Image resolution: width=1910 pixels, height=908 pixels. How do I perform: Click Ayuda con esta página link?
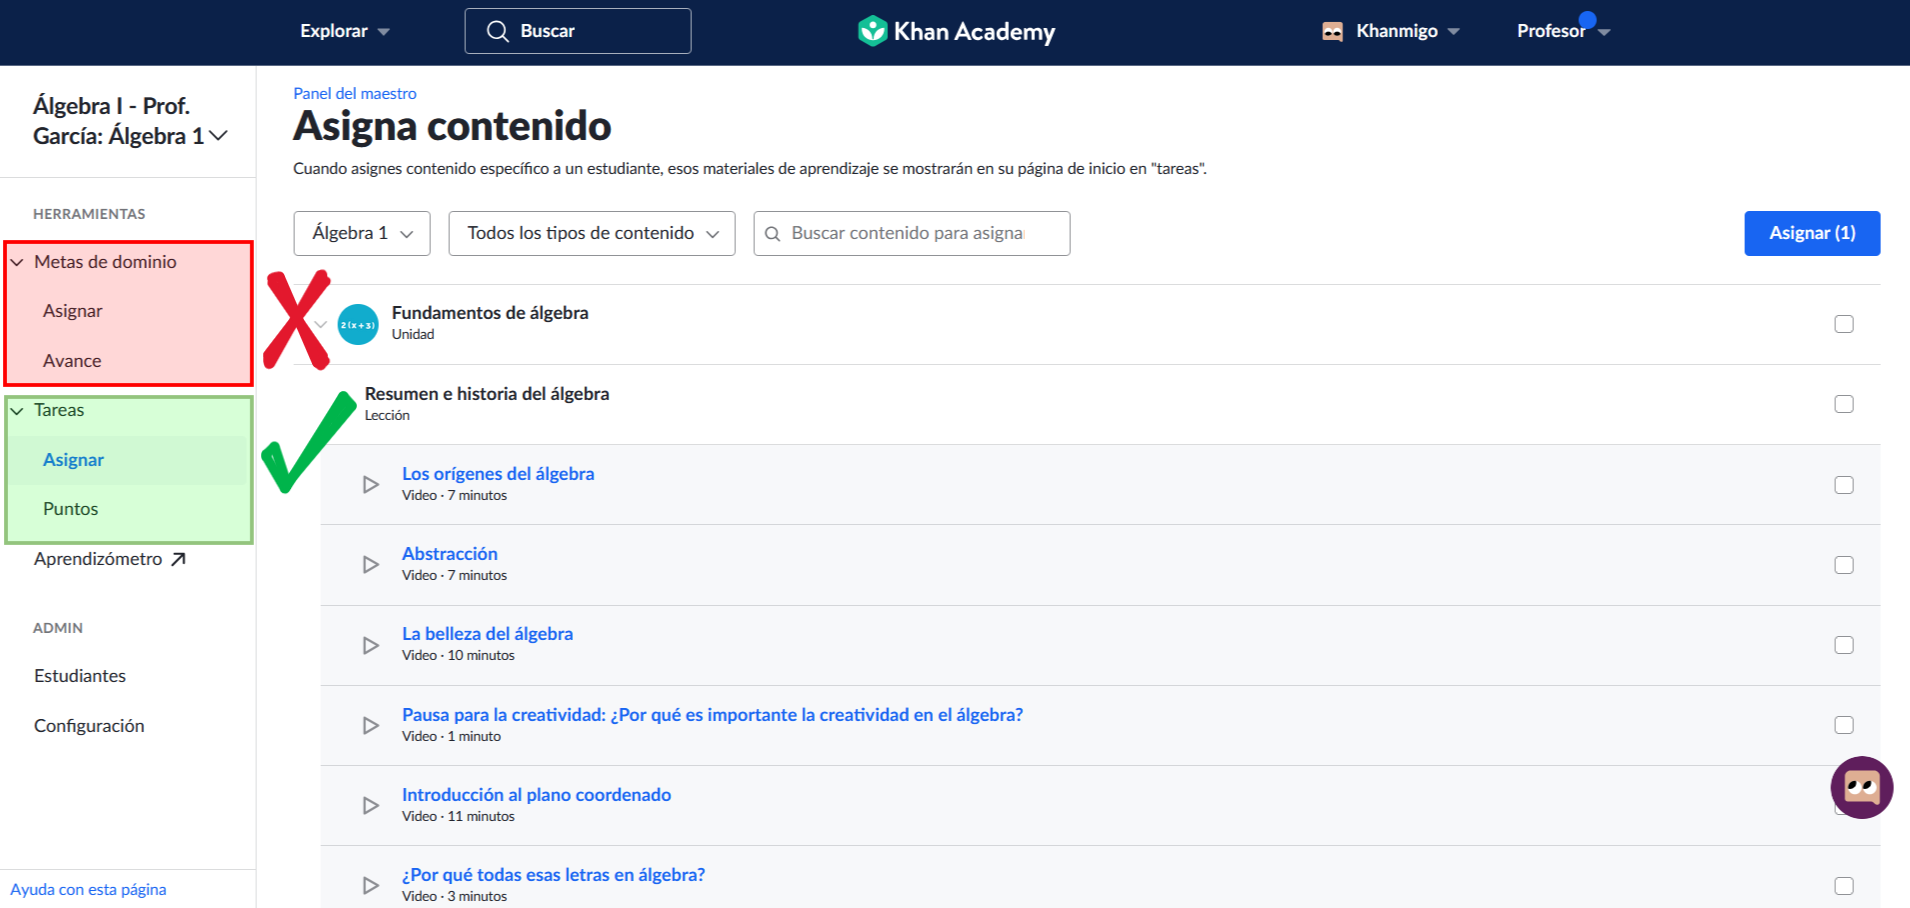point(88,890)
